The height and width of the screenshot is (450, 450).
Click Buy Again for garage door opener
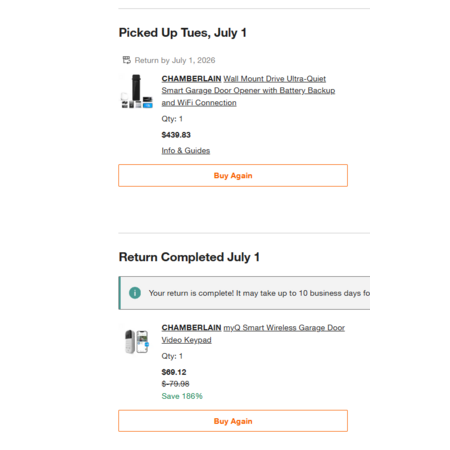pyautogui.click(x=233, y=175)
